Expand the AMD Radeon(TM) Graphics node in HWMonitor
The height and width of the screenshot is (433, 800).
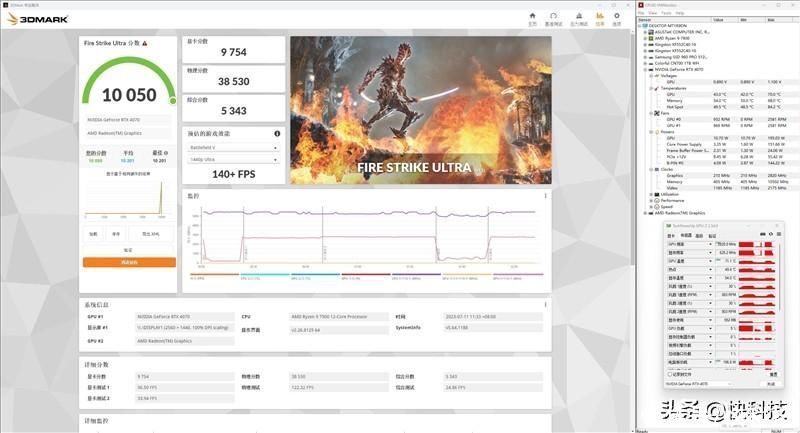pos(645,213)
